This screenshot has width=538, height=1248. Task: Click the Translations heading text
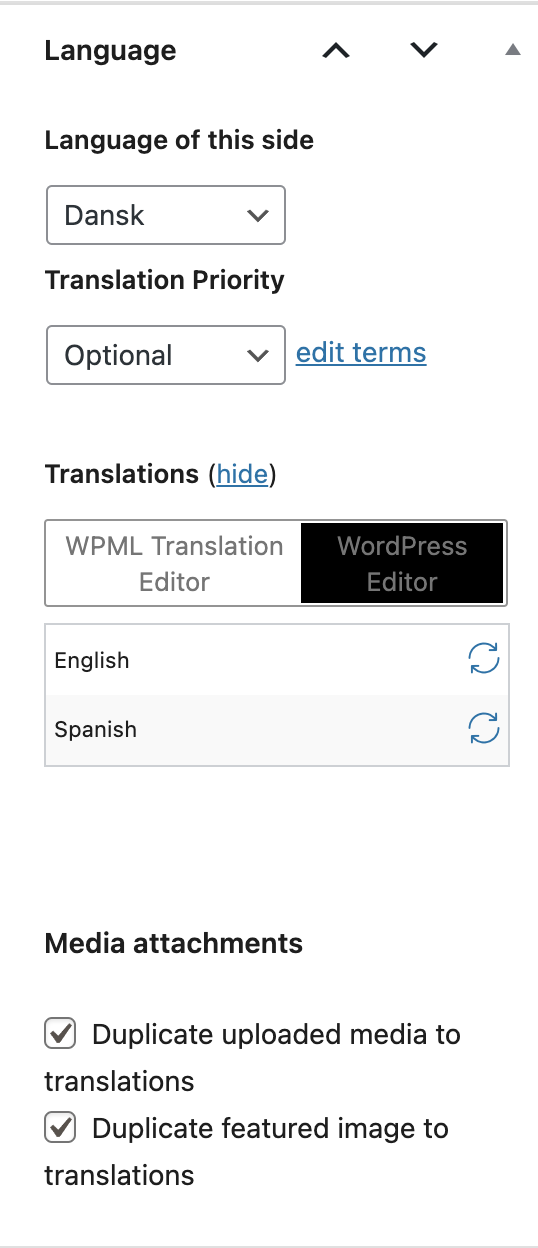click(x=122, y=474)
